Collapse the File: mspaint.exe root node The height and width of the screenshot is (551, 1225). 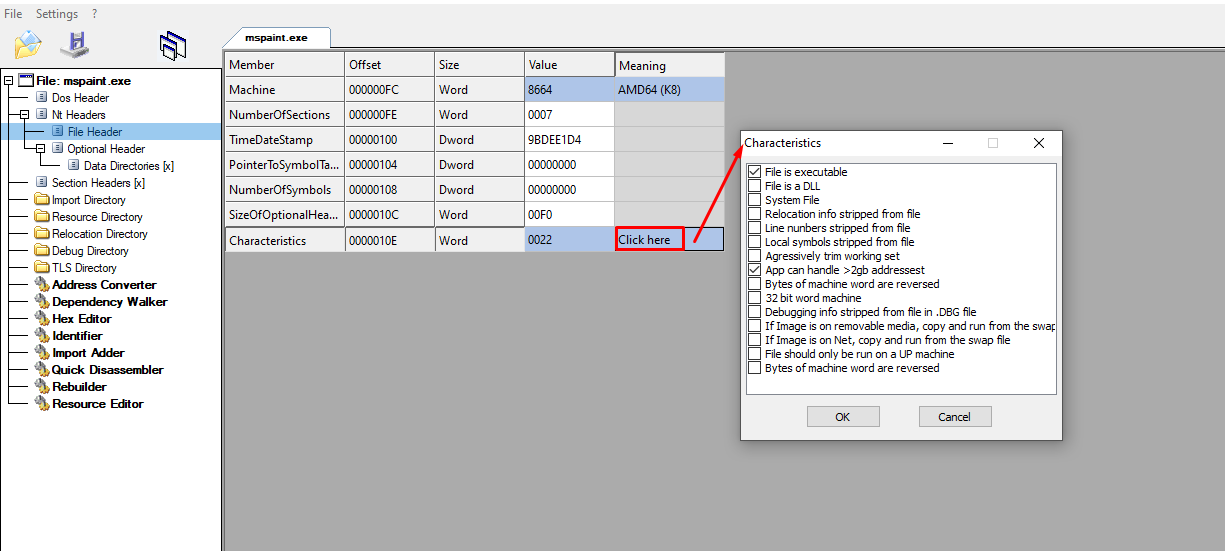tap(9, 81)
